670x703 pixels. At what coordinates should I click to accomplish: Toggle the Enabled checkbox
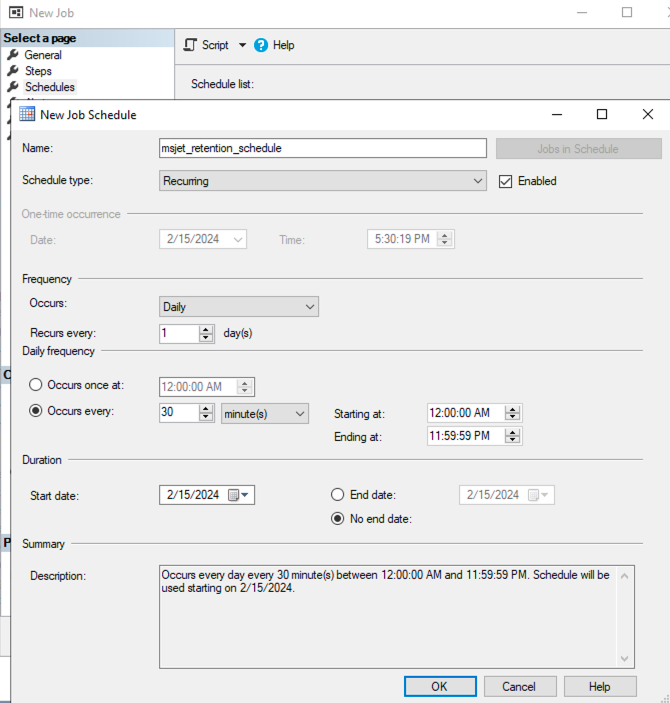click(x=505, y=181)
